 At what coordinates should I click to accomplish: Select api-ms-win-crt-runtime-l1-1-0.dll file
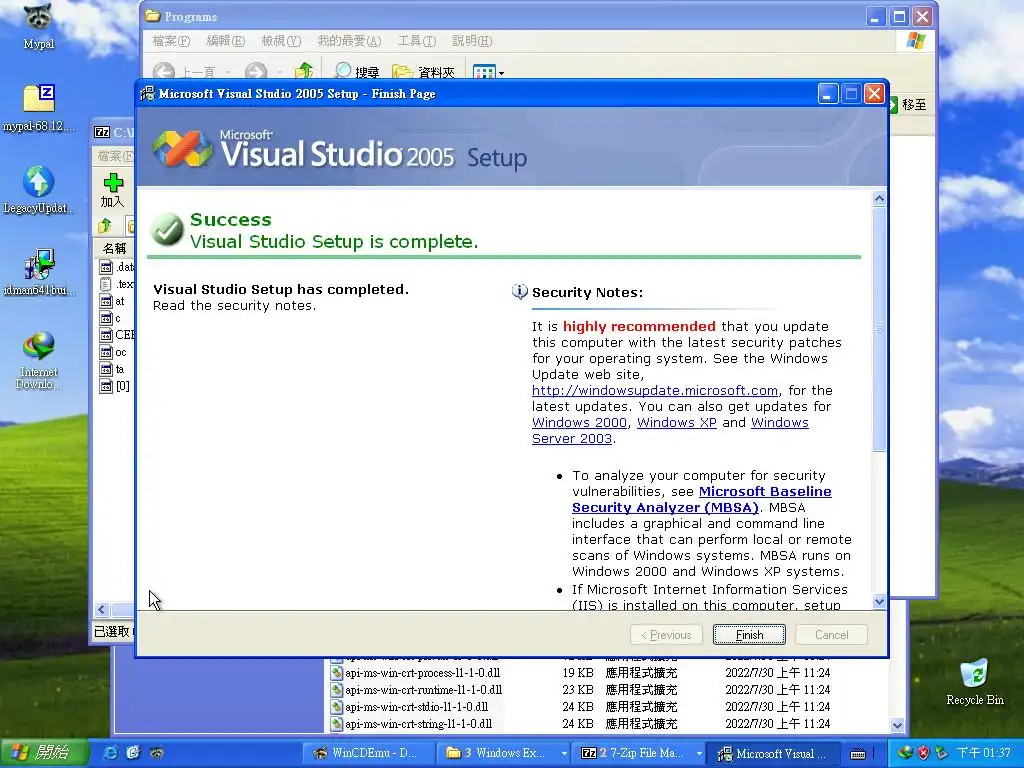[417, 690]
